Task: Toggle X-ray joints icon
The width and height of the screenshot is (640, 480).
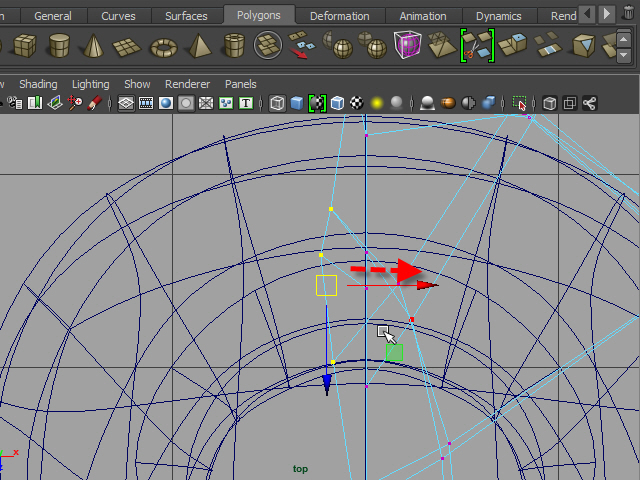Action: [590, 103]
